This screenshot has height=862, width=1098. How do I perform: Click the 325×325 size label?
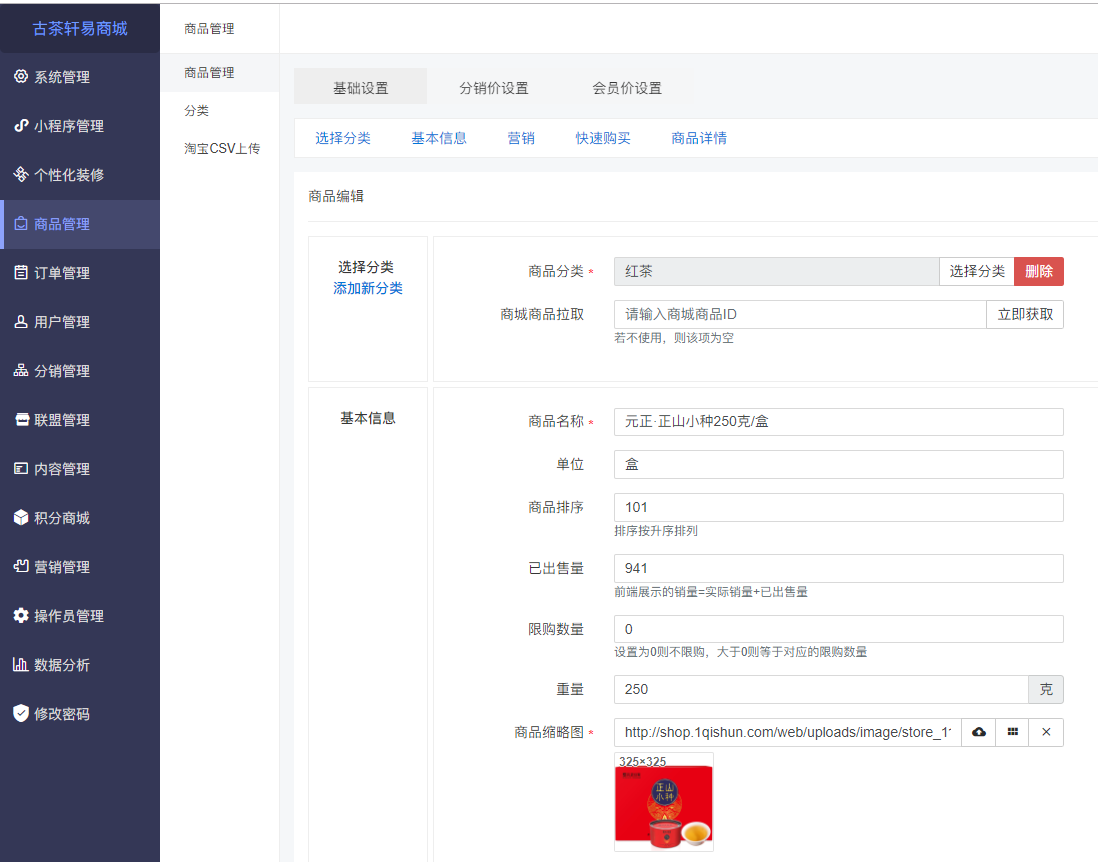642,760
